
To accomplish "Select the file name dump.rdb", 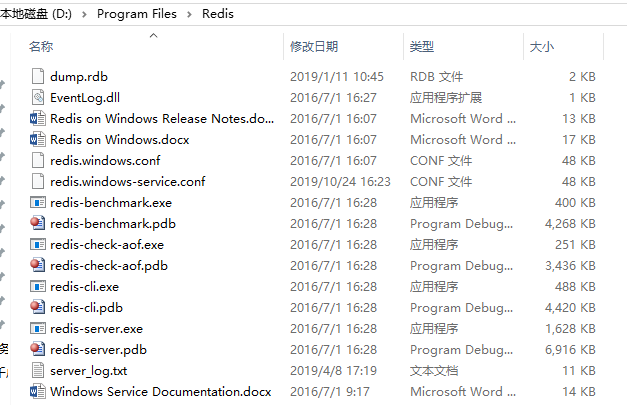I will [79, 77].
